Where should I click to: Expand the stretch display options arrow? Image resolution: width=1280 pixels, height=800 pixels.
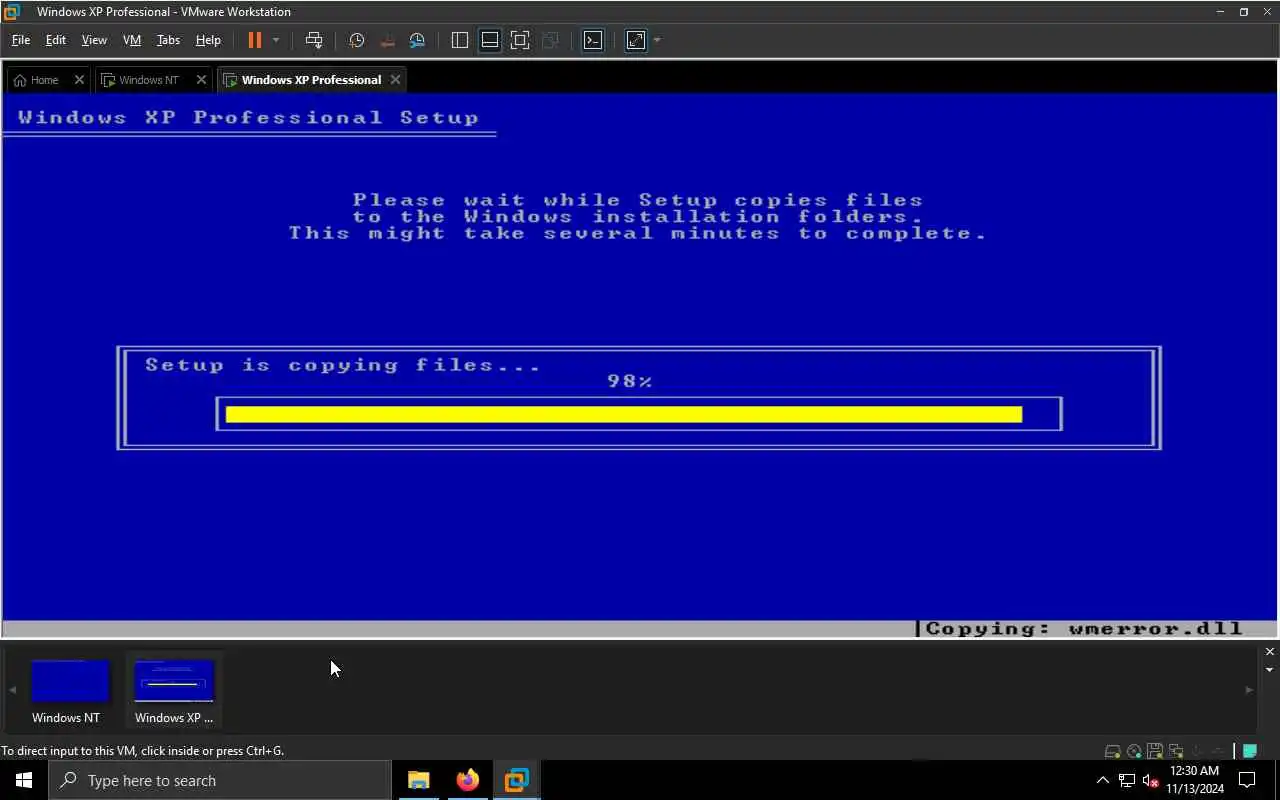(657, 40)
